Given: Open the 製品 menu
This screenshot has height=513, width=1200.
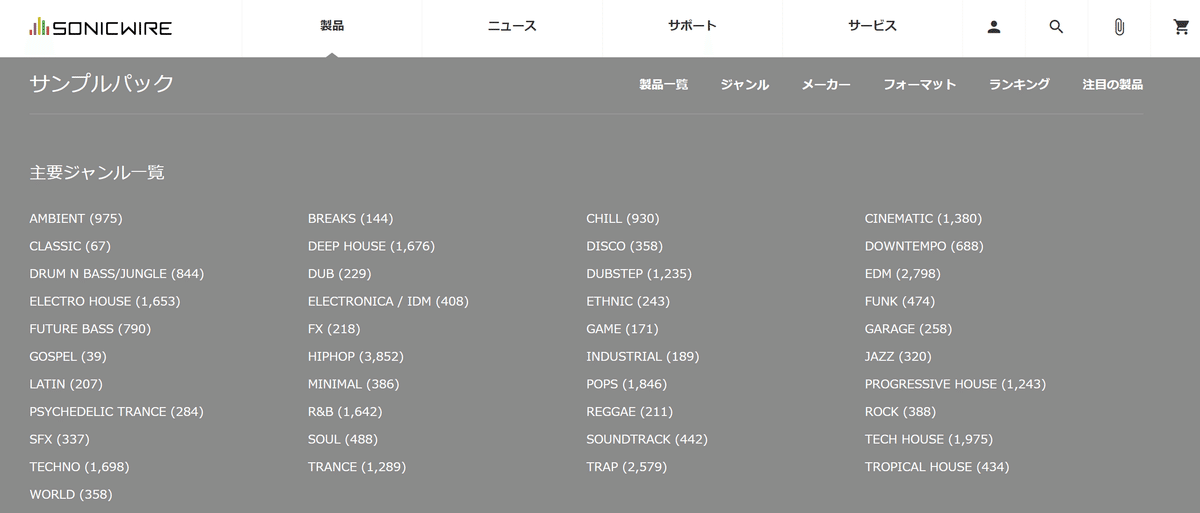Looking at the screenshot, I should [332, 26].
